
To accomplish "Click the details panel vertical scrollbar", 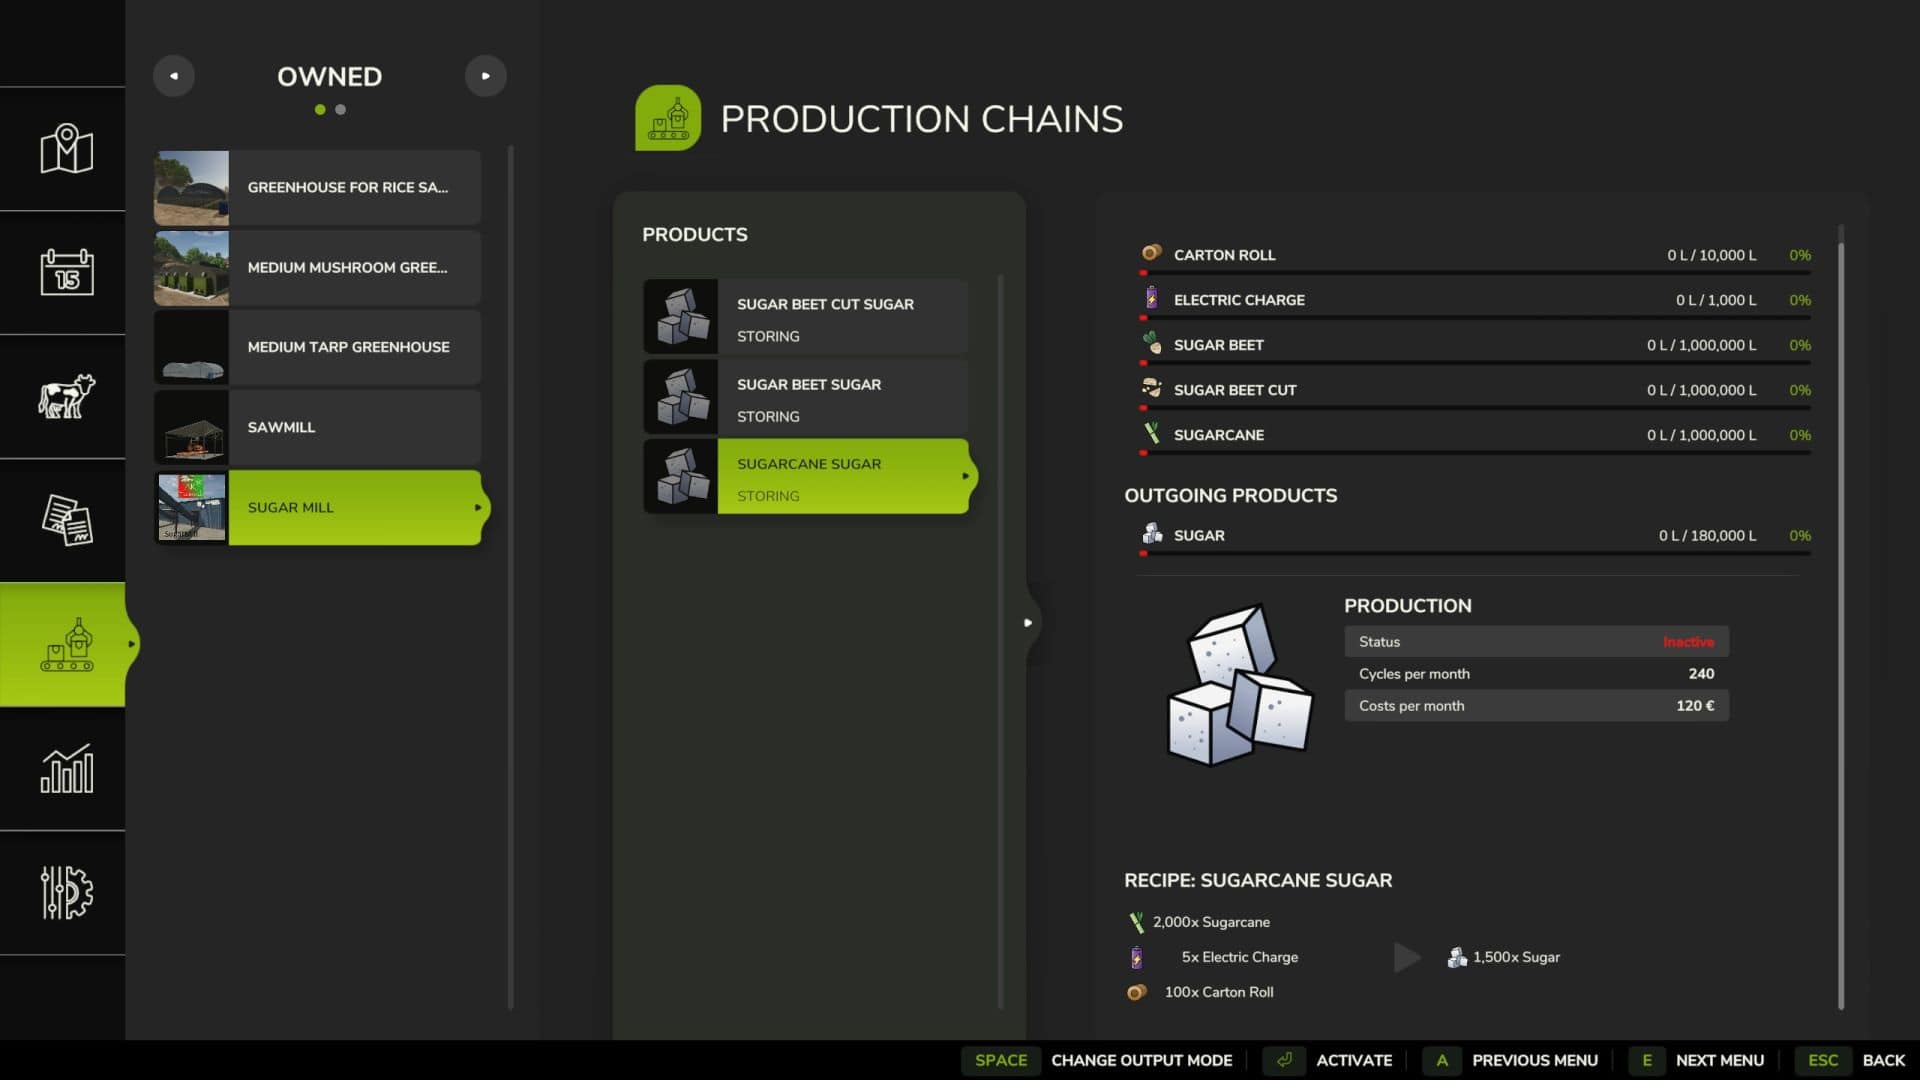I will point(1840,620).
